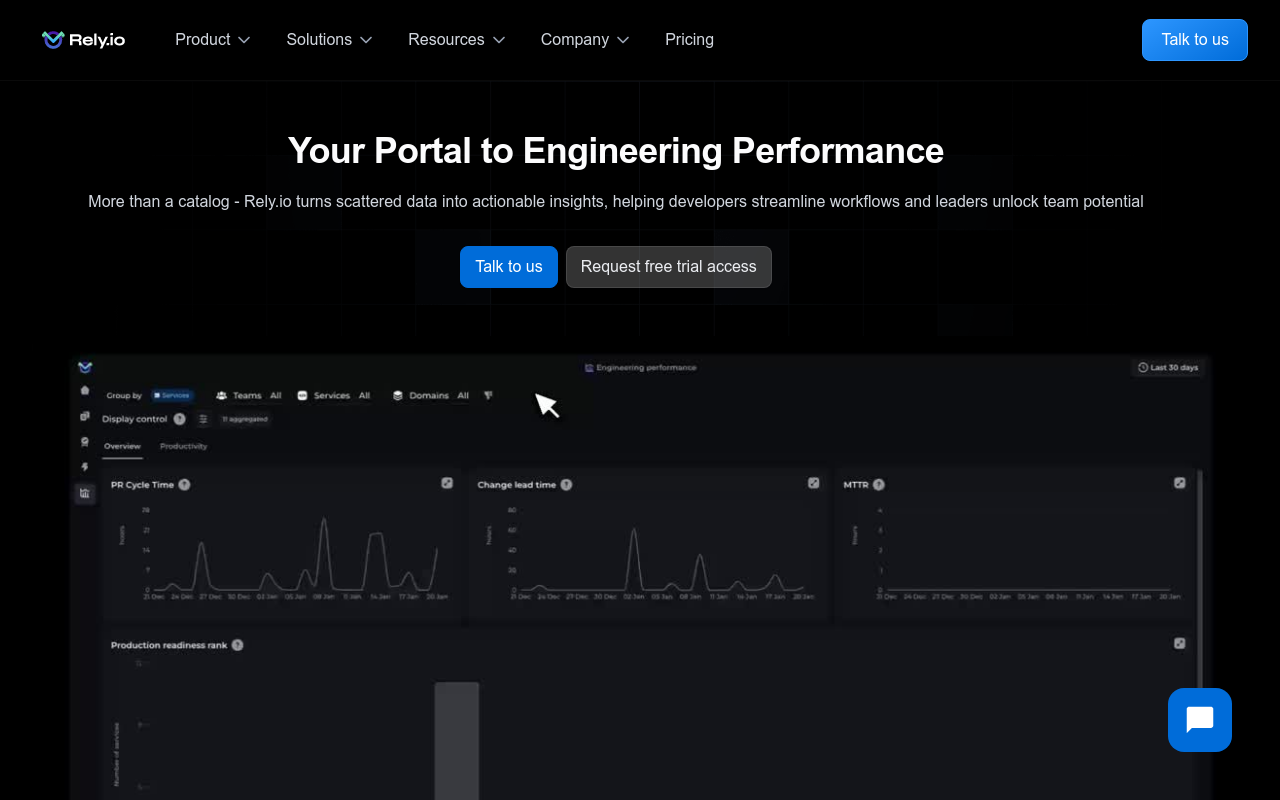Request free trial access
This screenshot has height=800, width=1280.
[x=669, y=267]
